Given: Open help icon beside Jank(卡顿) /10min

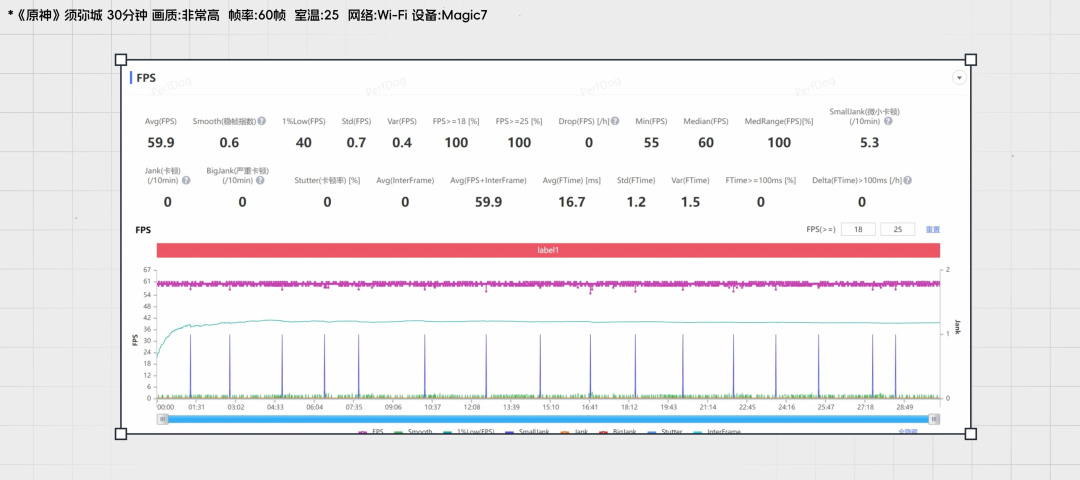Looking at the screenshot, I should tap(186, 180).
